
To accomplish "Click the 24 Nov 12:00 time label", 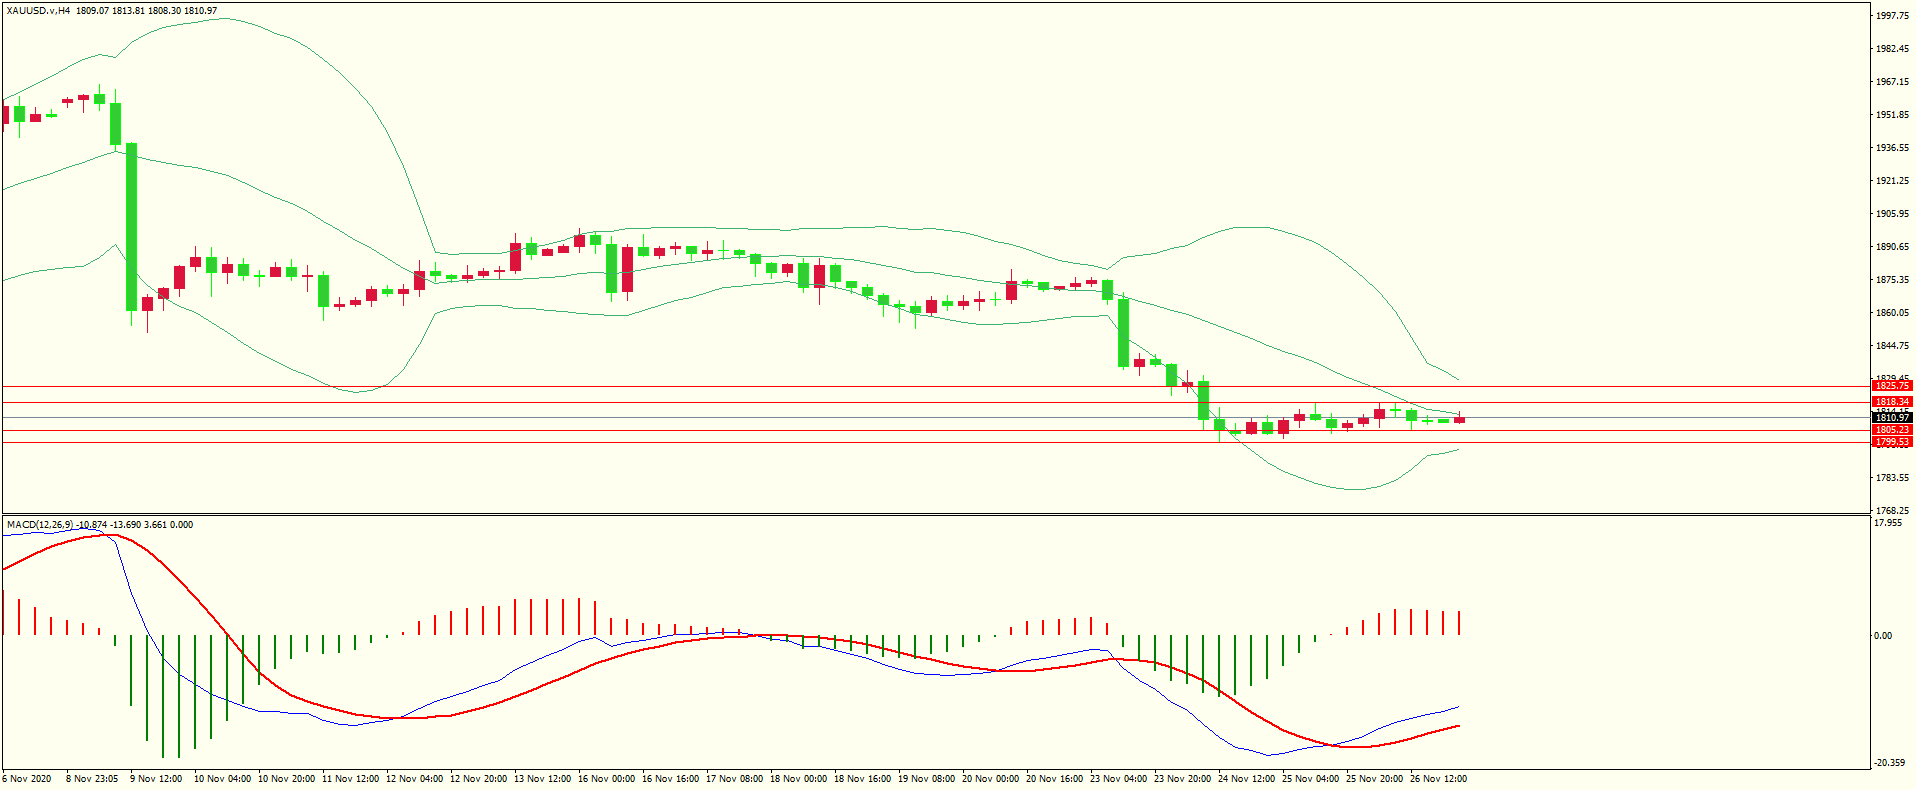I will pos(1246,779).
